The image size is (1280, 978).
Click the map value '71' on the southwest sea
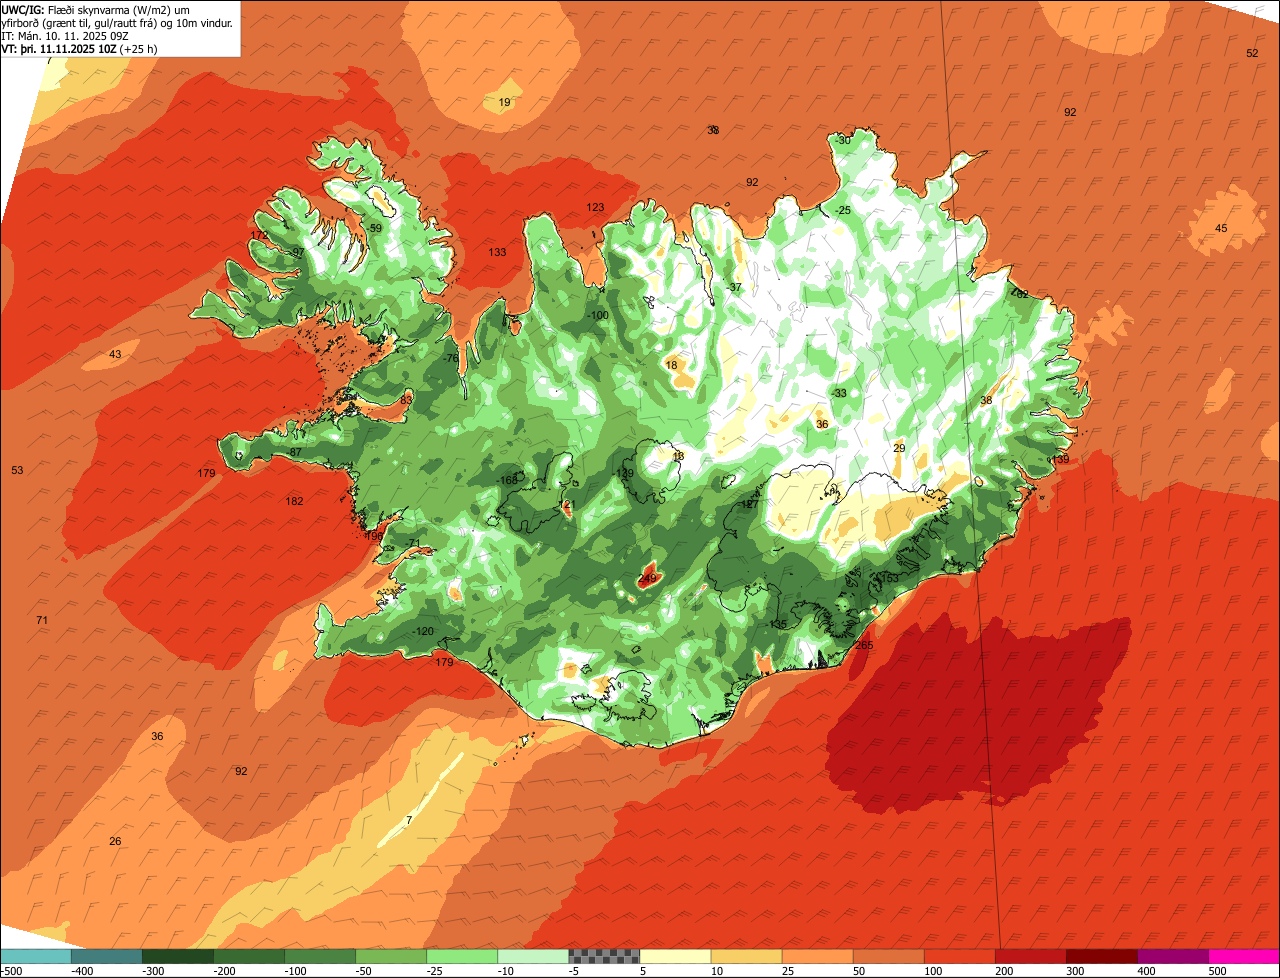coord(42,621)
